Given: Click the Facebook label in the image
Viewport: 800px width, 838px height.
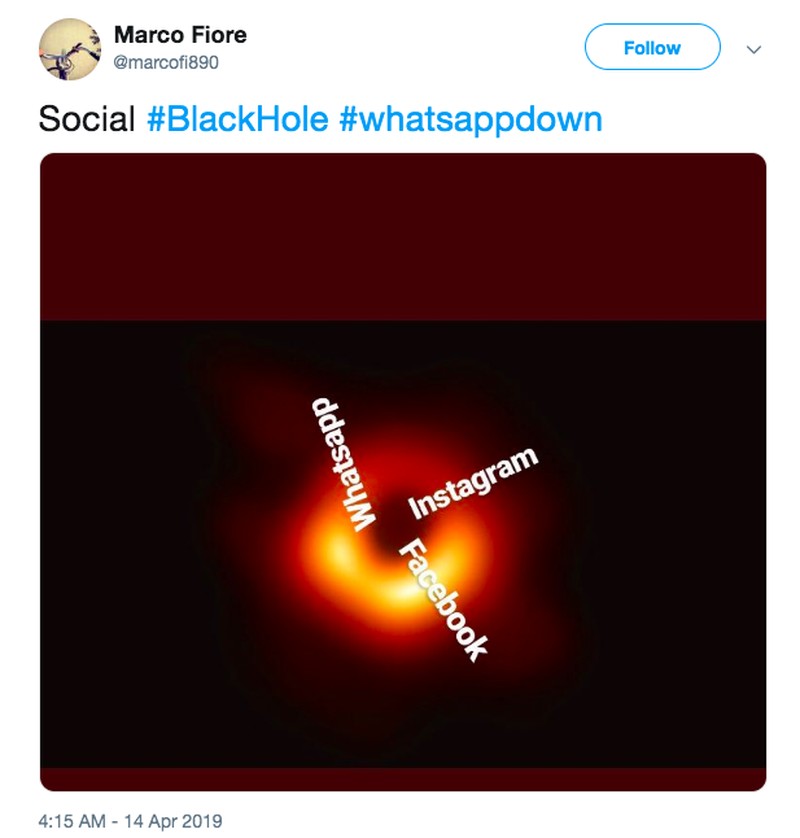Looking at the screenshot, I should pos(445,600).
